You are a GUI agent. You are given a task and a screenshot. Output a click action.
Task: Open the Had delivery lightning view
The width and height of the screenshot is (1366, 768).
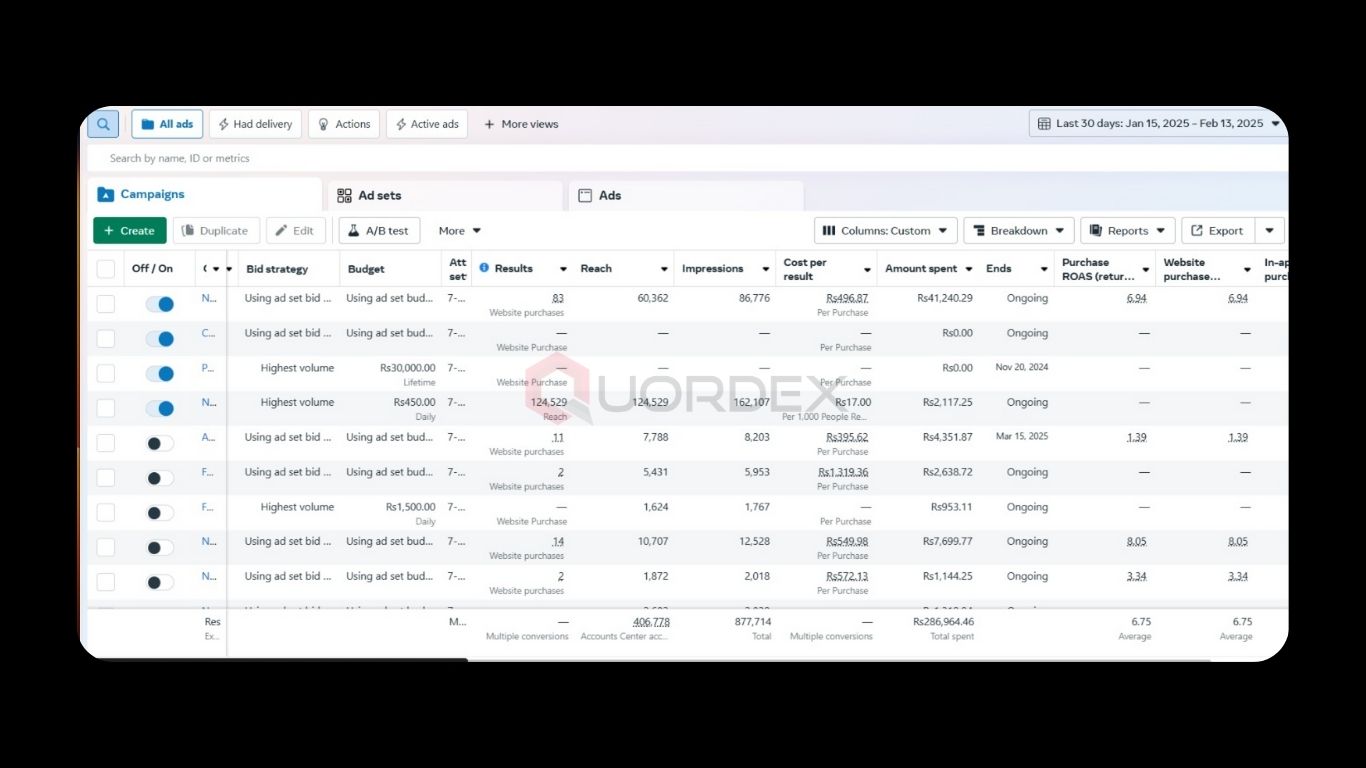(x=255, y=124)
